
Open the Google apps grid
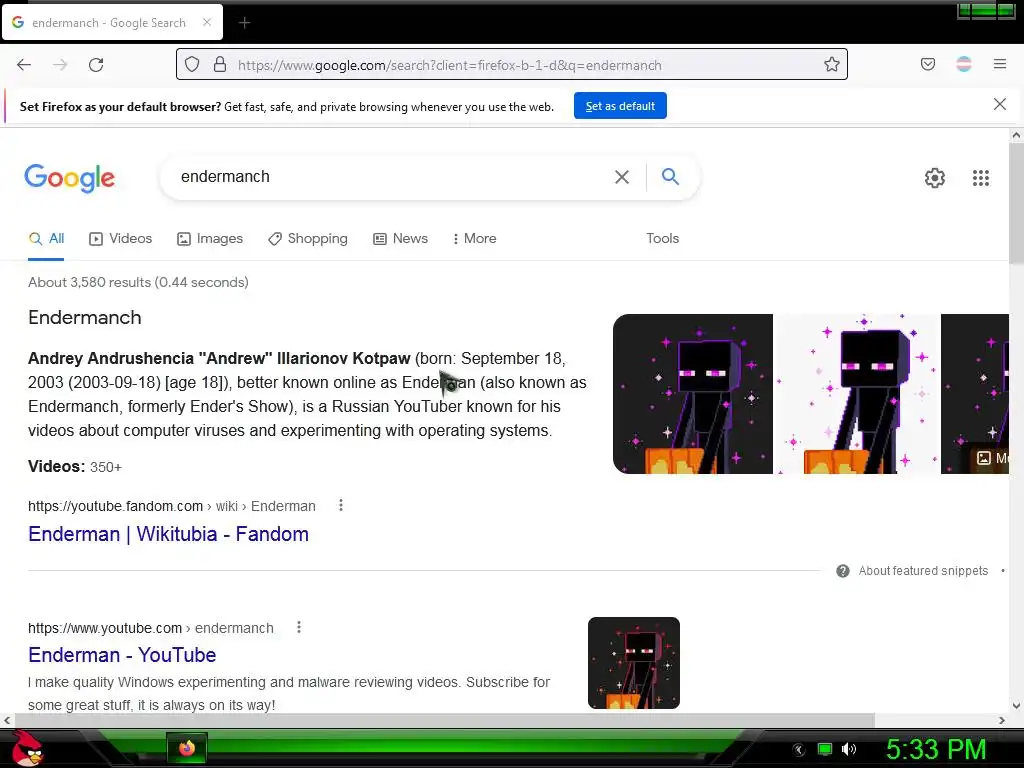(980, 178)
